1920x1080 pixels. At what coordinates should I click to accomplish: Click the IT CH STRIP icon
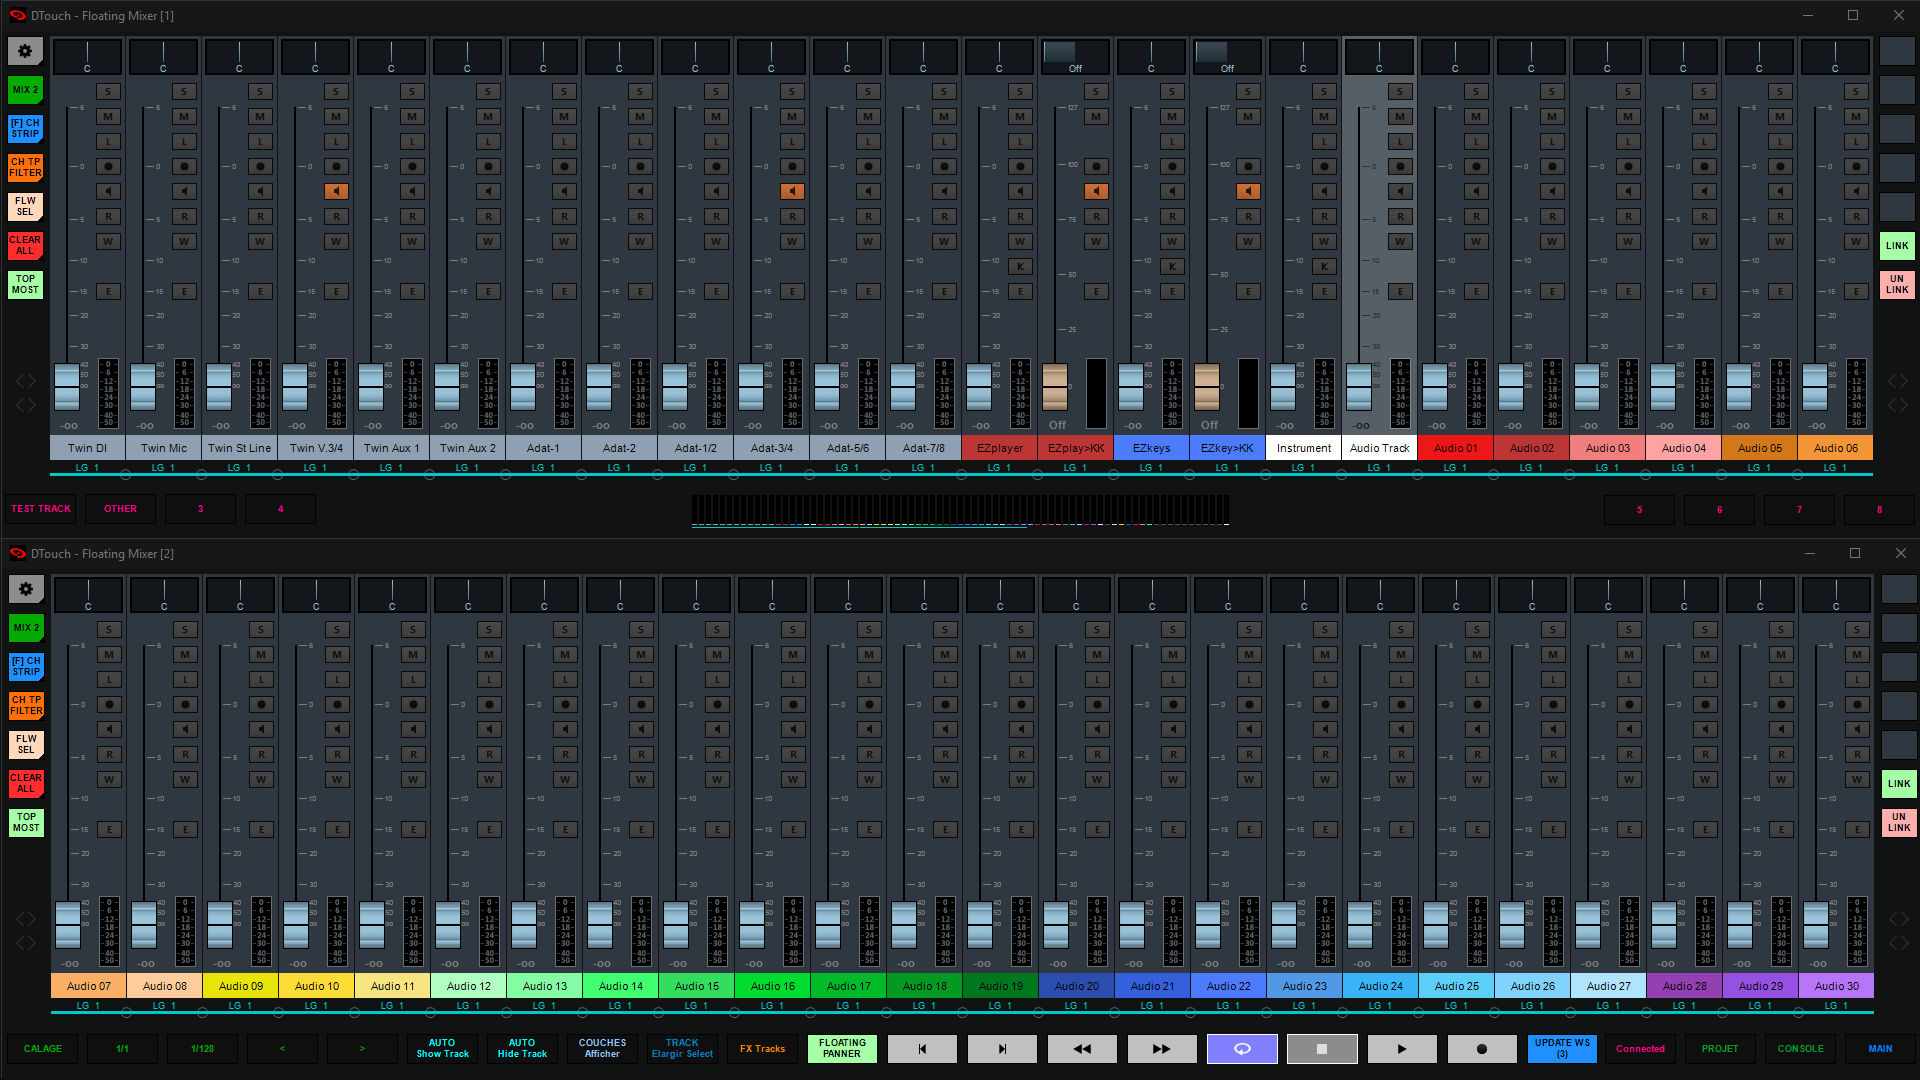(x=24, y=128)
